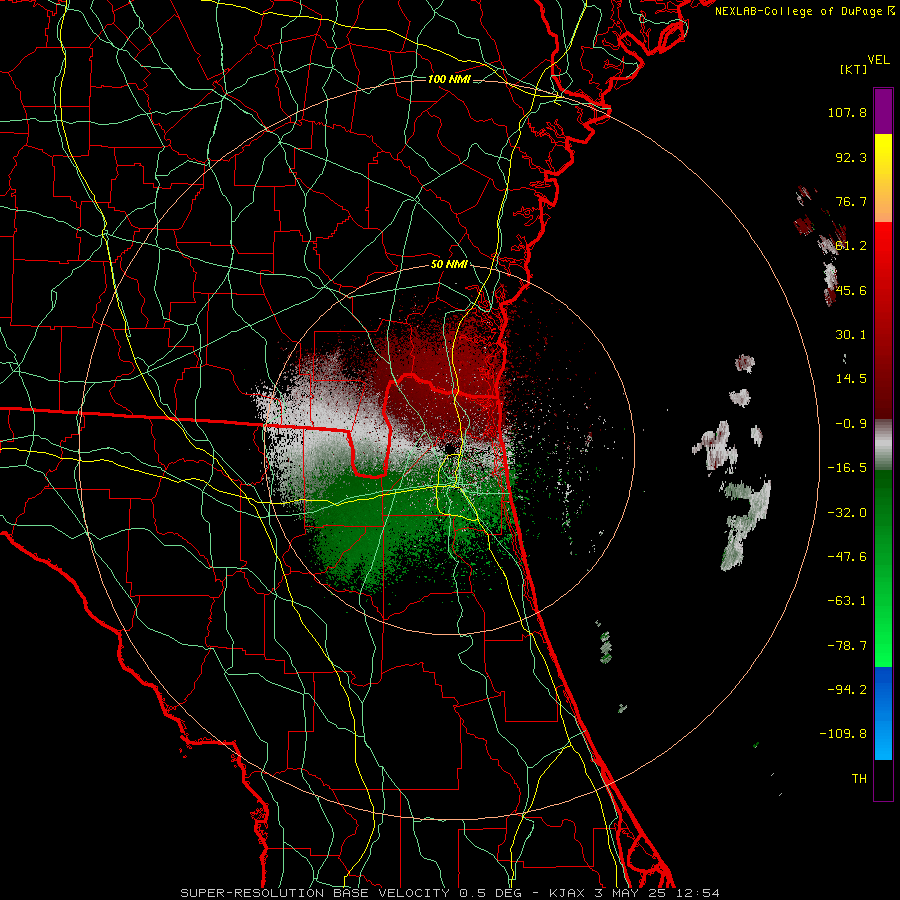The width and height of the screenshot is (900, 900).
Task: Select the 92.3 scale value
Action: click(x=851, y=157)
